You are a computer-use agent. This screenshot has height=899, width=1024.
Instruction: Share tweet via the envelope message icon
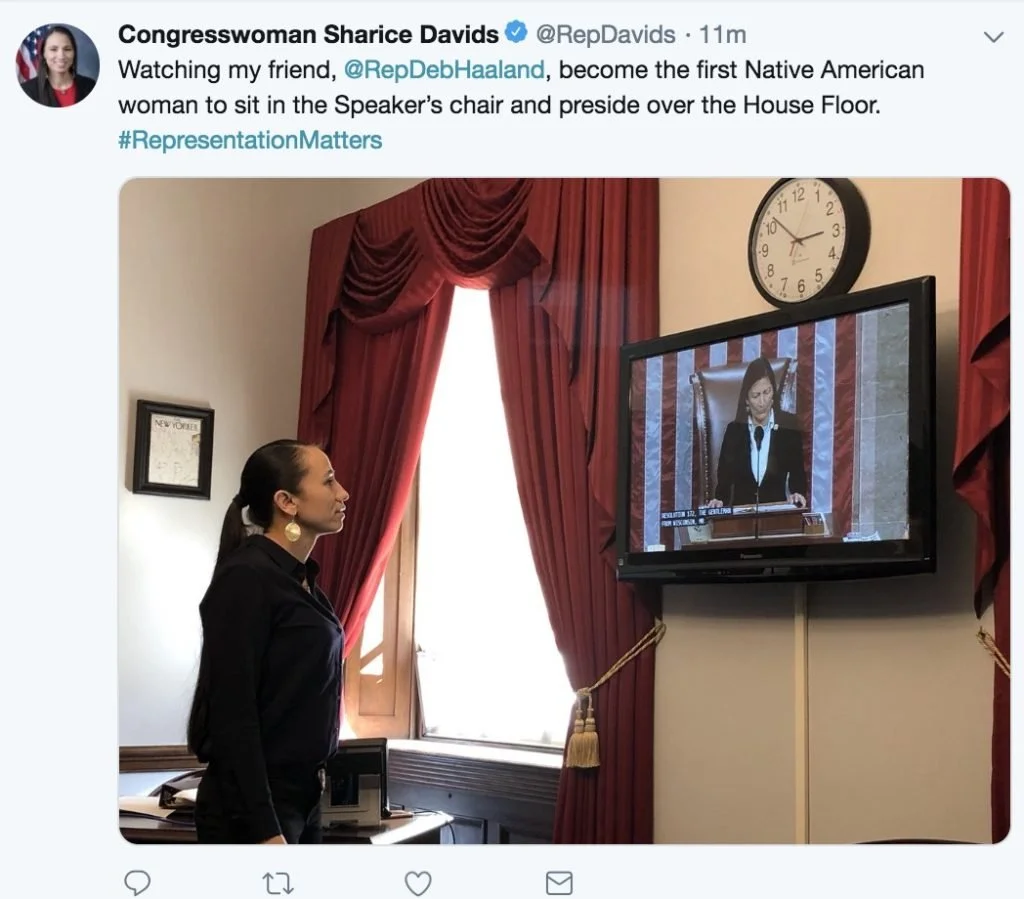(559, 883)
